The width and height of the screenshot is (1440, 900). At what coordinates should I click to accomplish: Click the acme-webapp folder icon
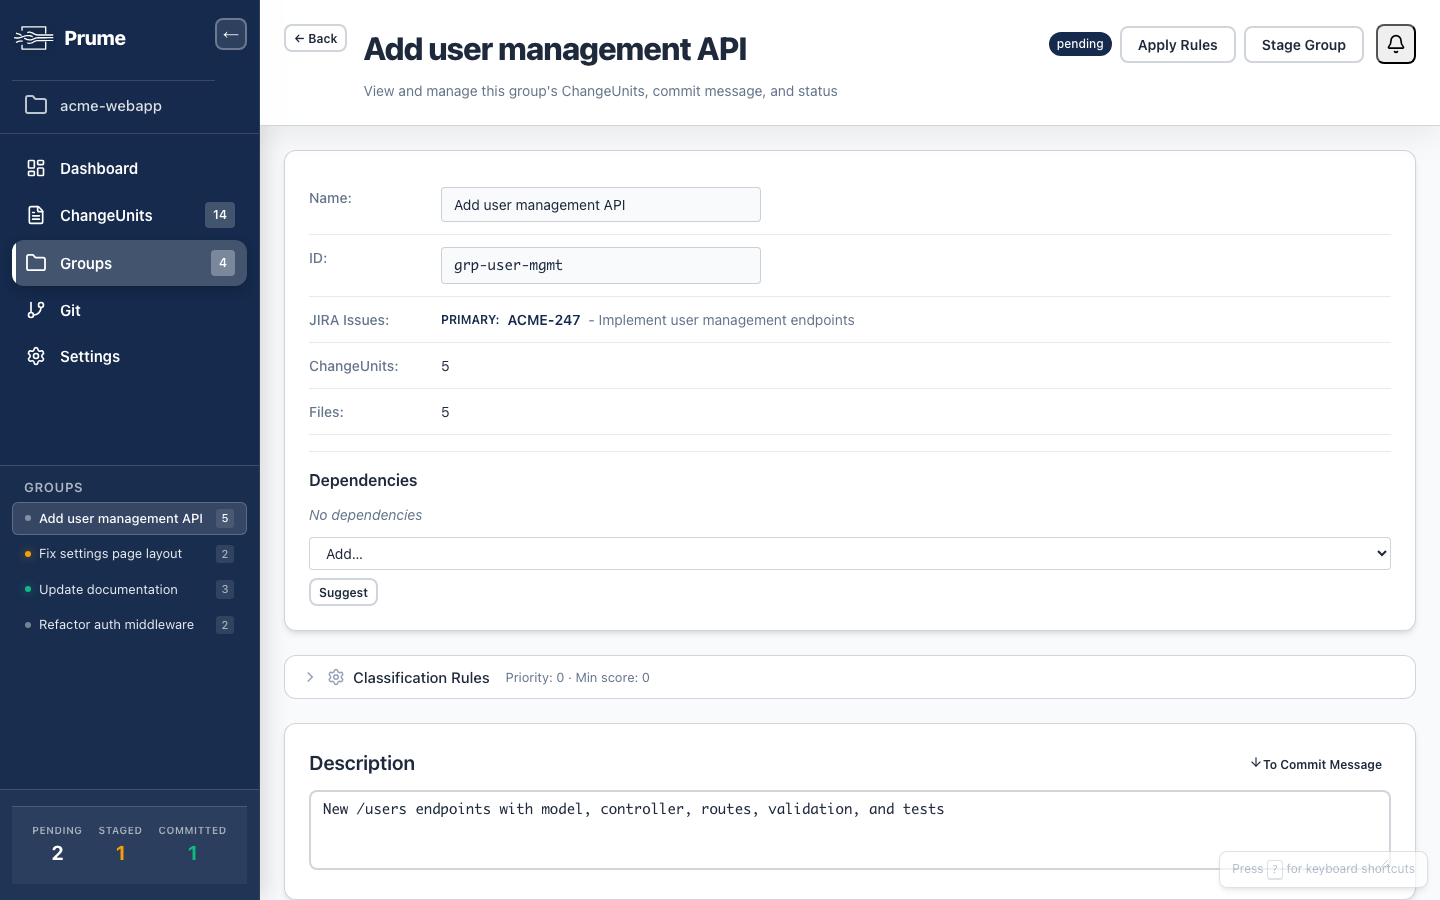(x=36, y=105)
